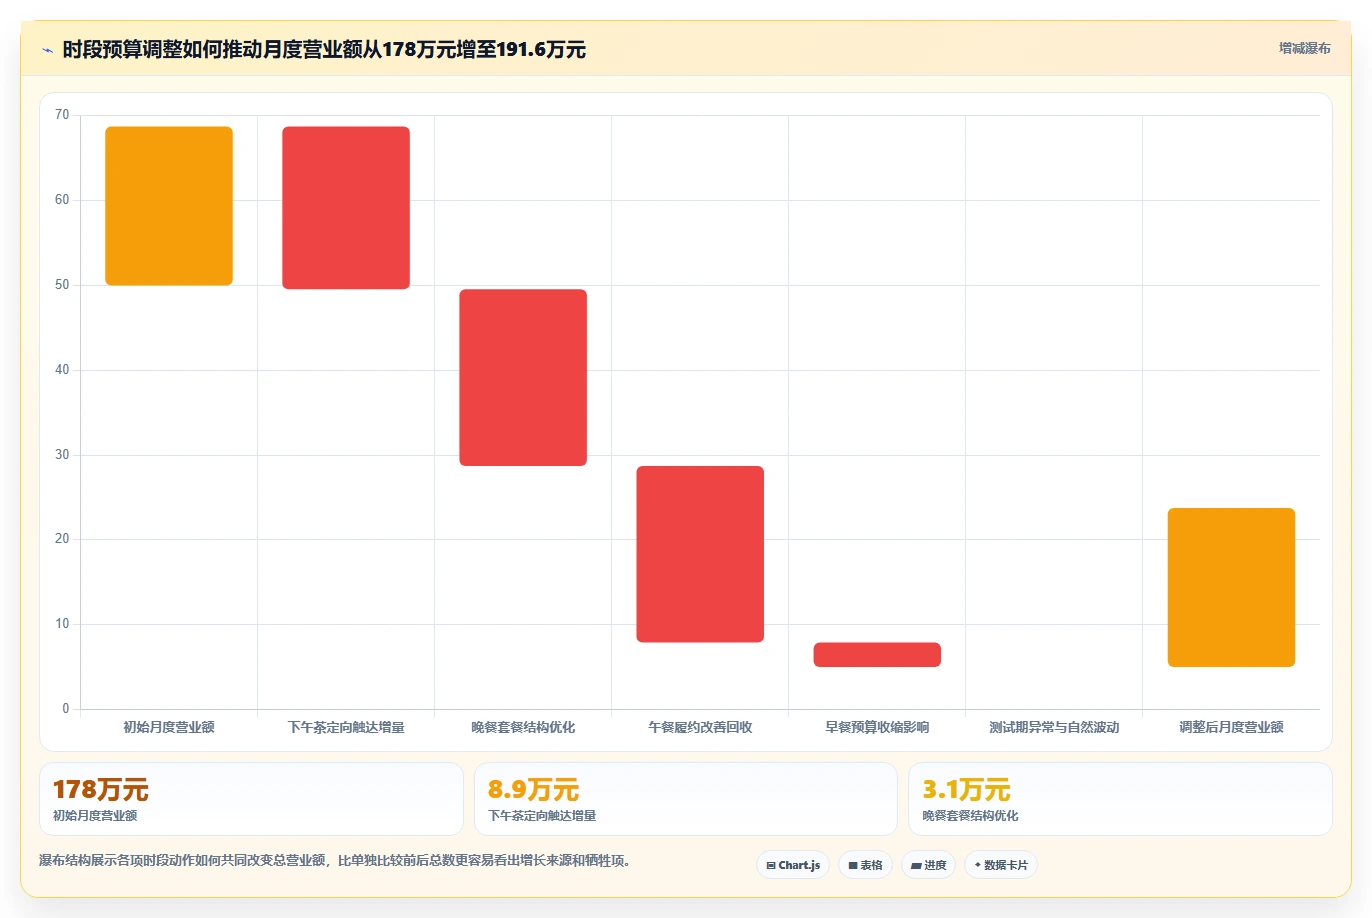Select the 数据卡片 chip
Screen dimensions: 1372x918
[1001, 865]
